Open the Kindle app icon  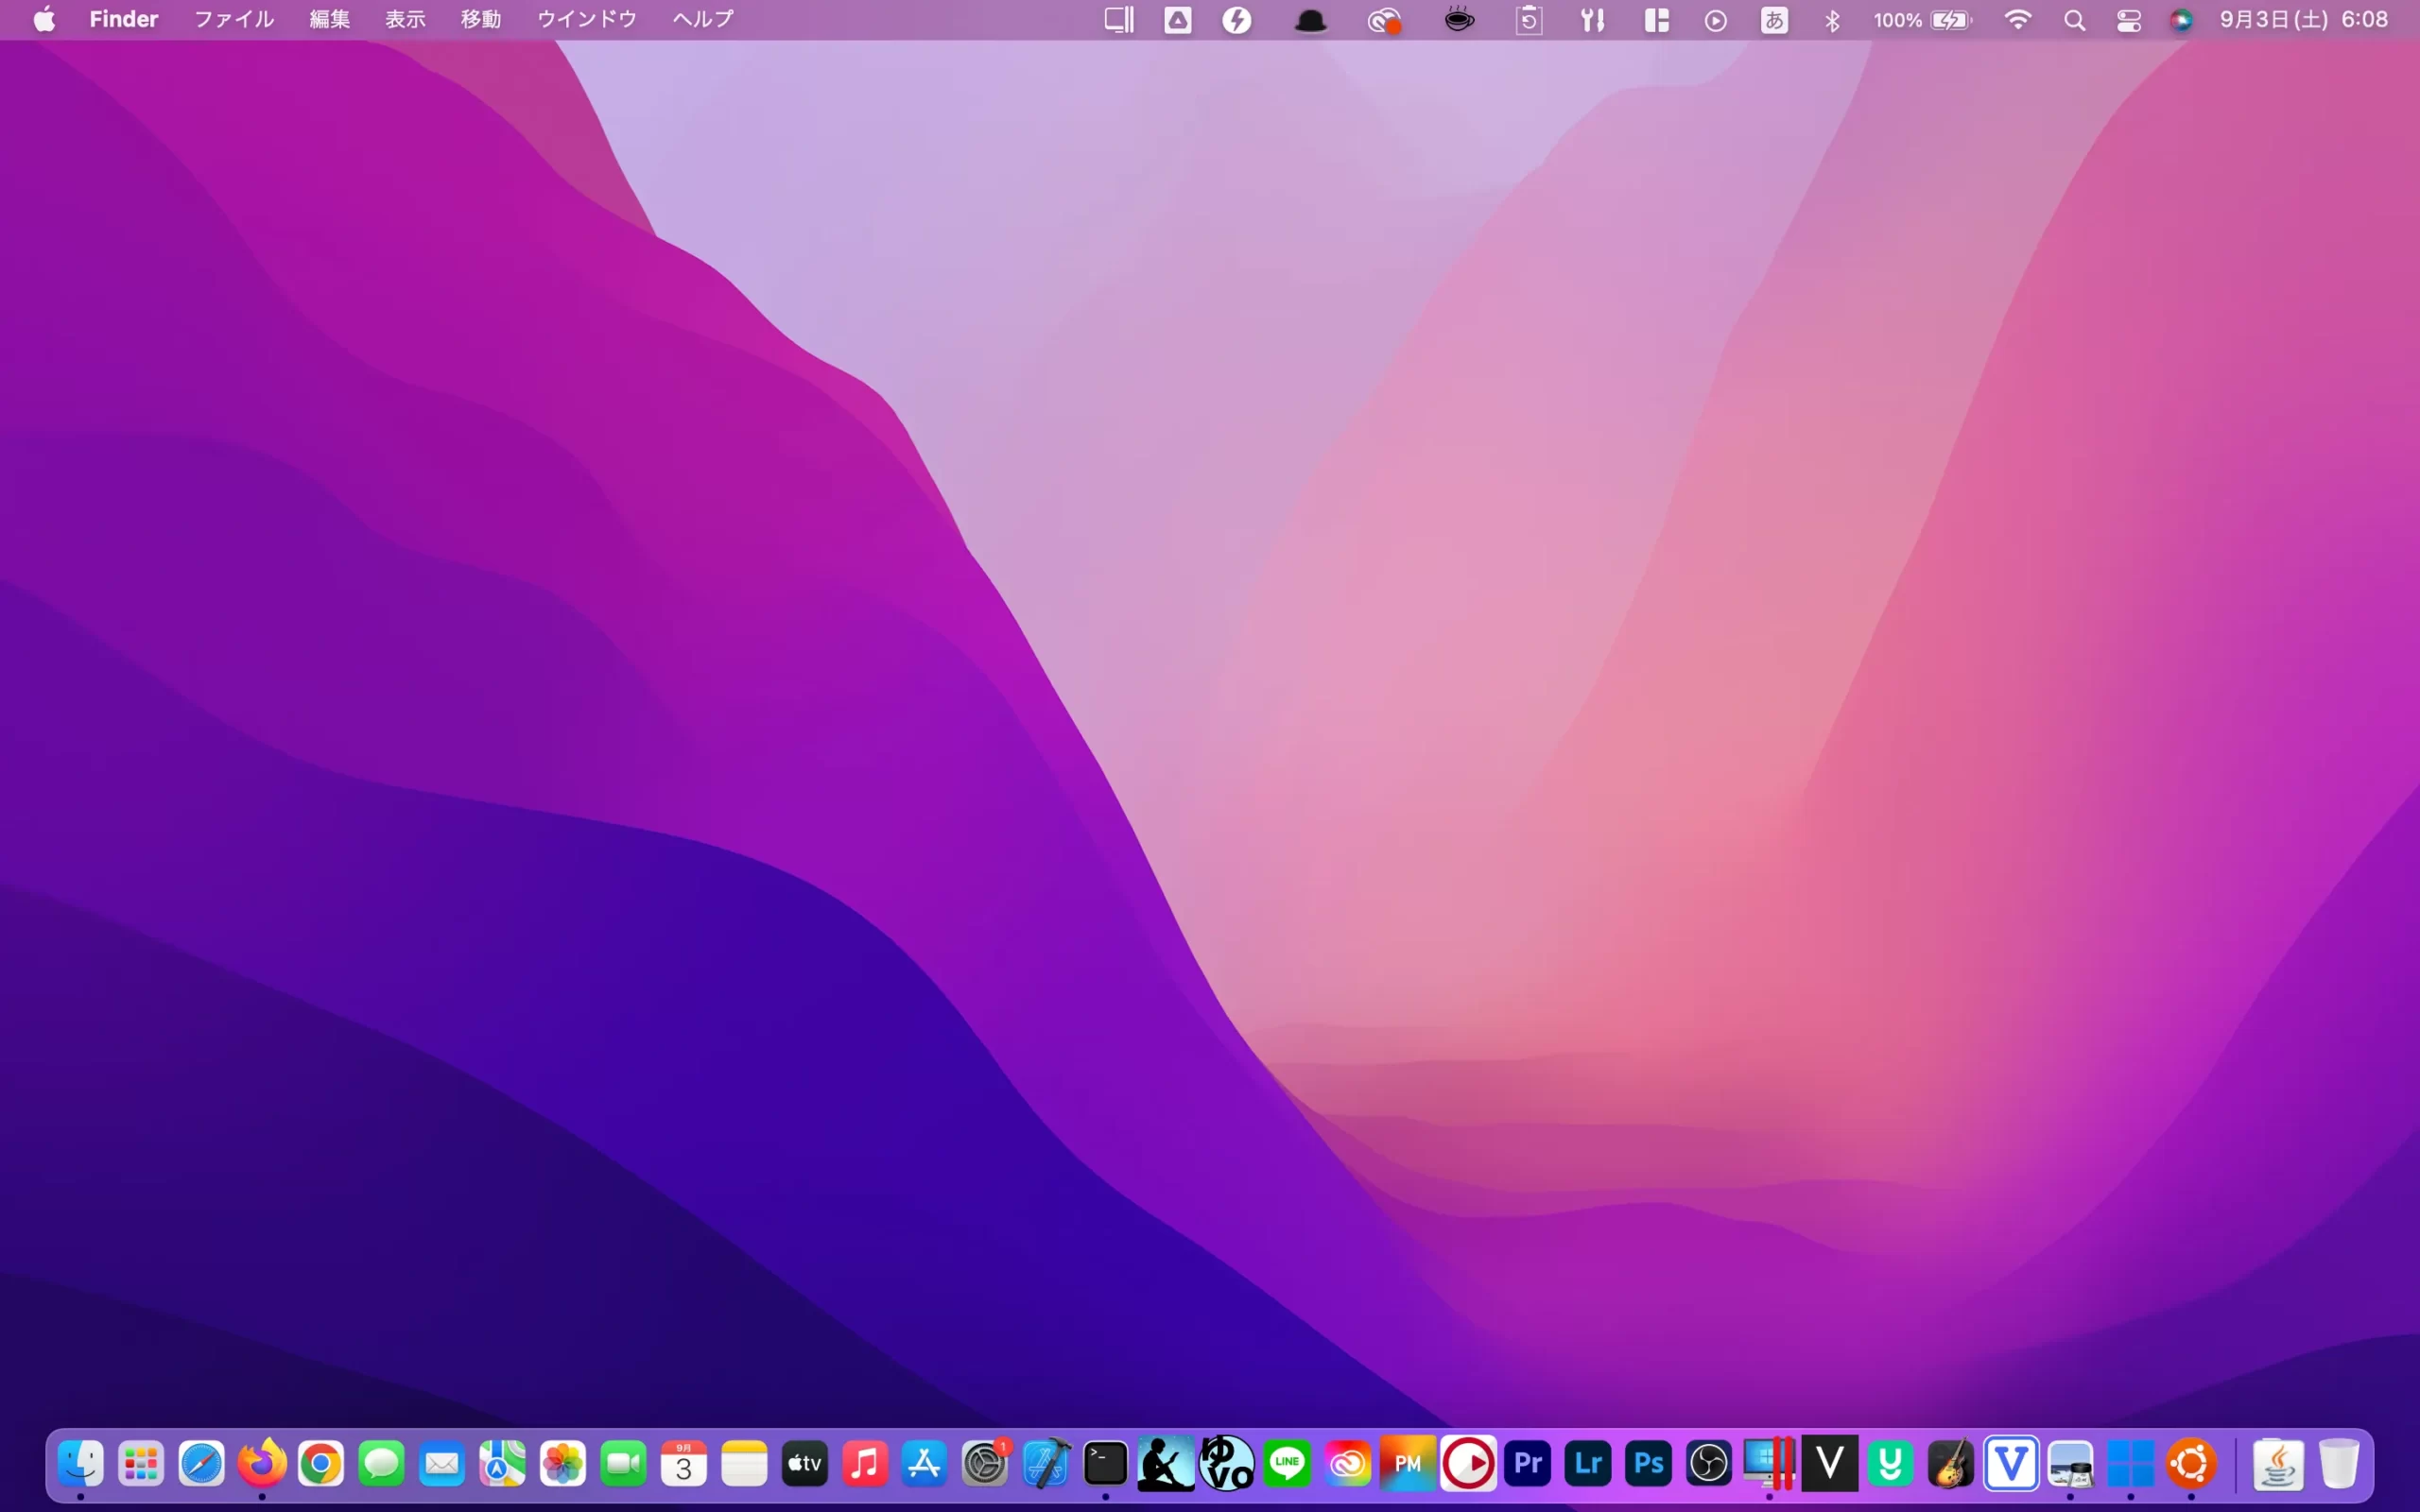(1166, 1464)
